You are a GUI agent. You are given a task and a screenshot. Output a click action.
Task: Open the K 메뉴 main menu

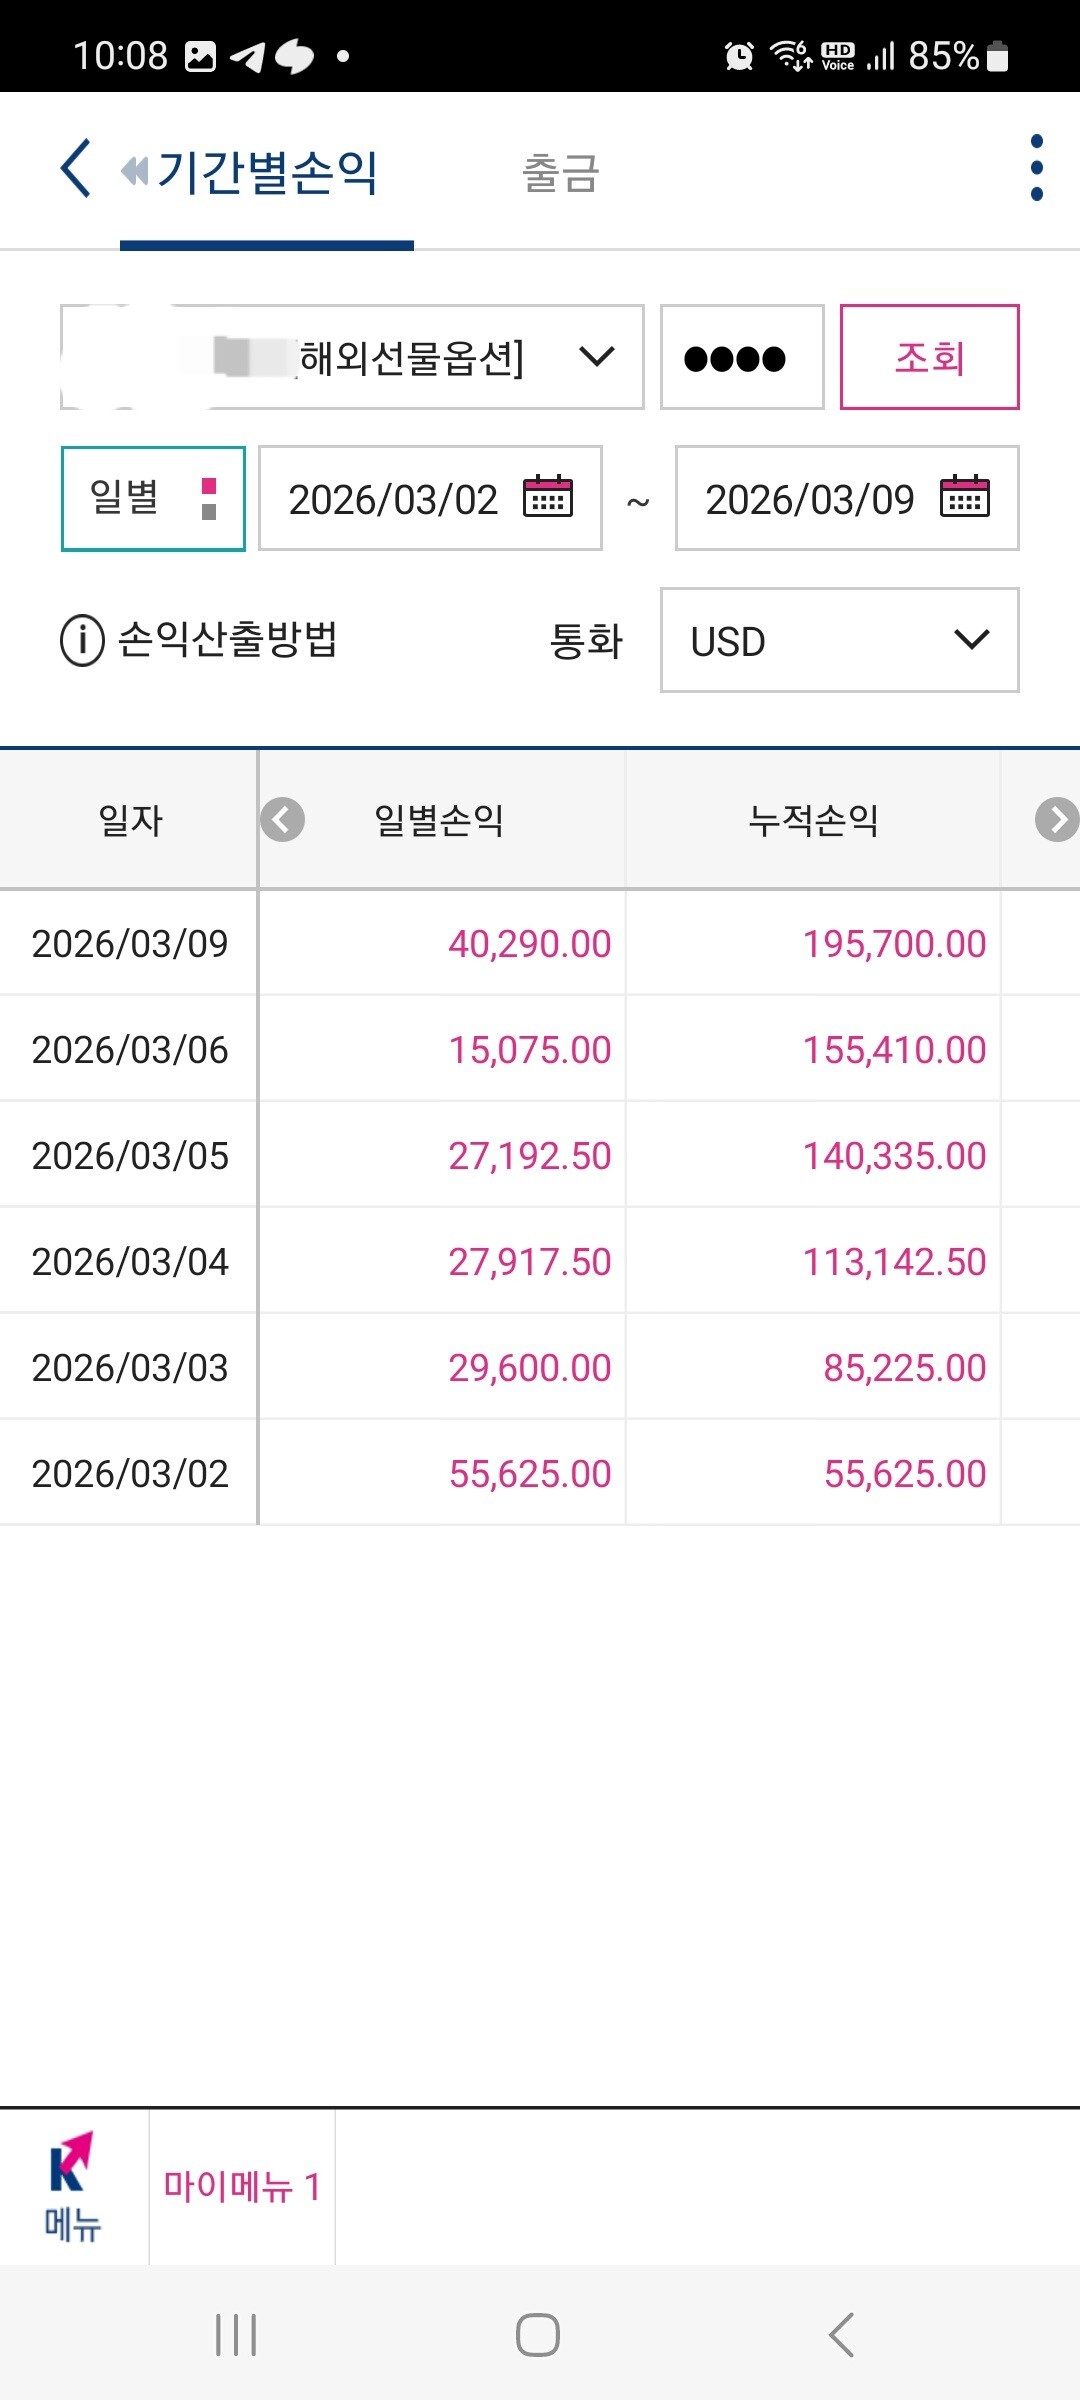click(73, 2186)
